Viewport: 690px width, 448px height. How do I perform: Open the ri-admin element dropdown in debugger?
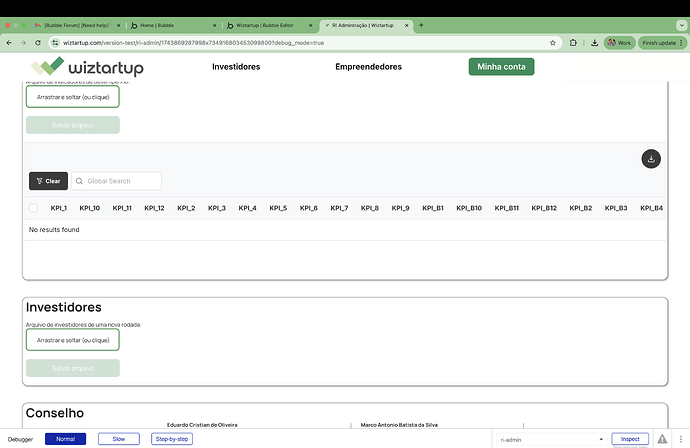coord(551,439)
